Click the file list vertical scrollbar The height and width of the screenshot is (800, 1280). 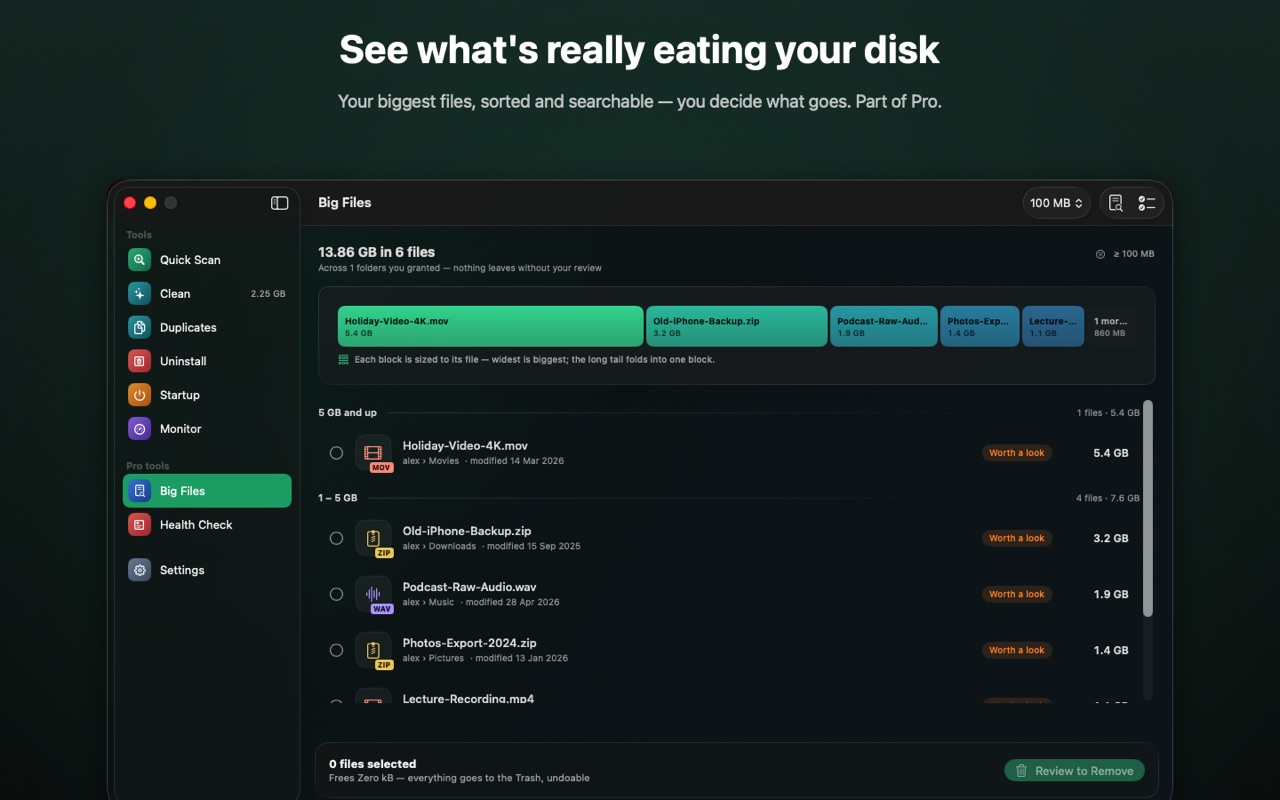click(x=1147, y=508)
